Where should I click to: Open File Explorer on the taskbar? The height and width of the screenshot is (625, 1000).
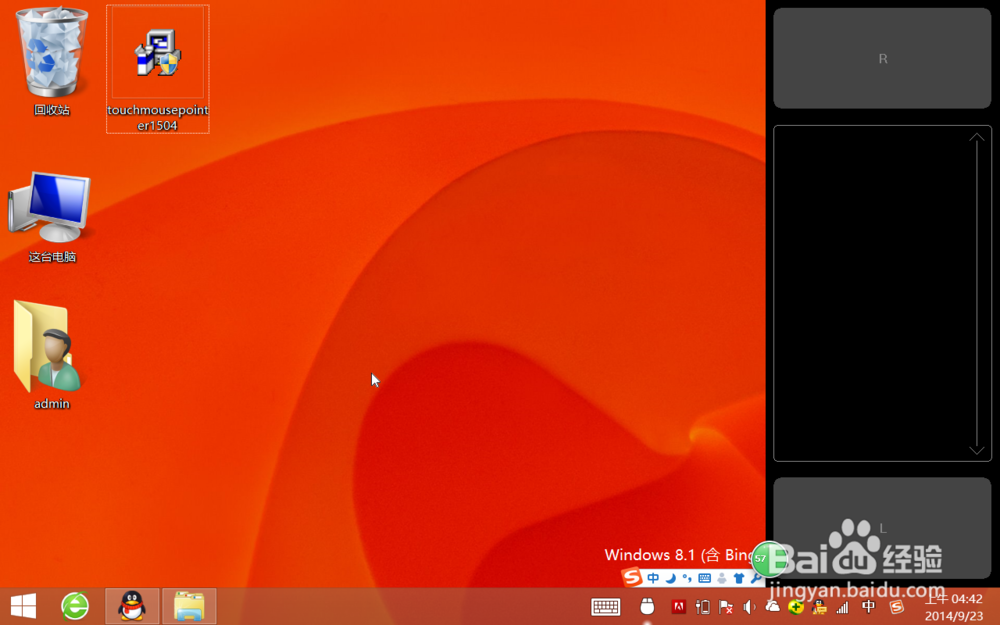tap(189, 606)
